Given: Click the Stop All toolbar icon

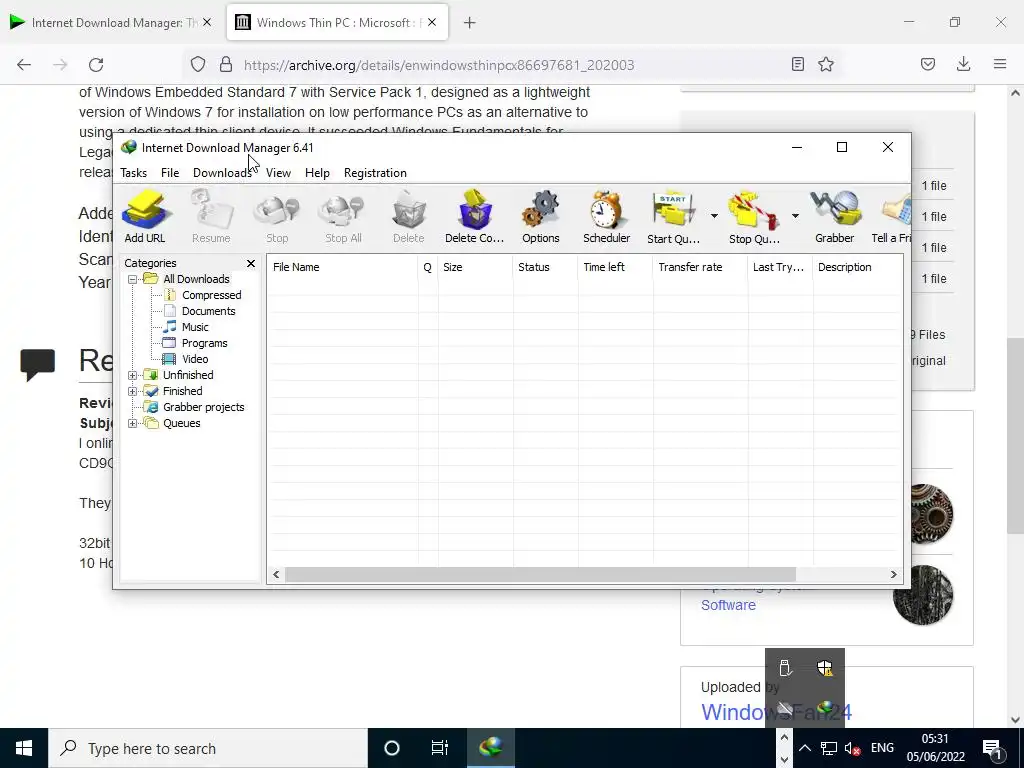Looking at the screenshot, I should click(x=343, y=217).
